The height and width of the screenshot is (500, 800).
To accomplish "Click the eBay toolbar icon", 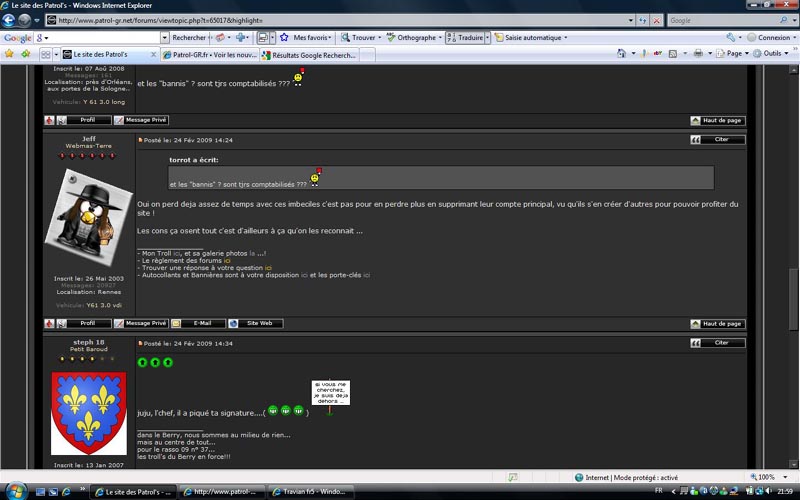I will coord(658,53).
